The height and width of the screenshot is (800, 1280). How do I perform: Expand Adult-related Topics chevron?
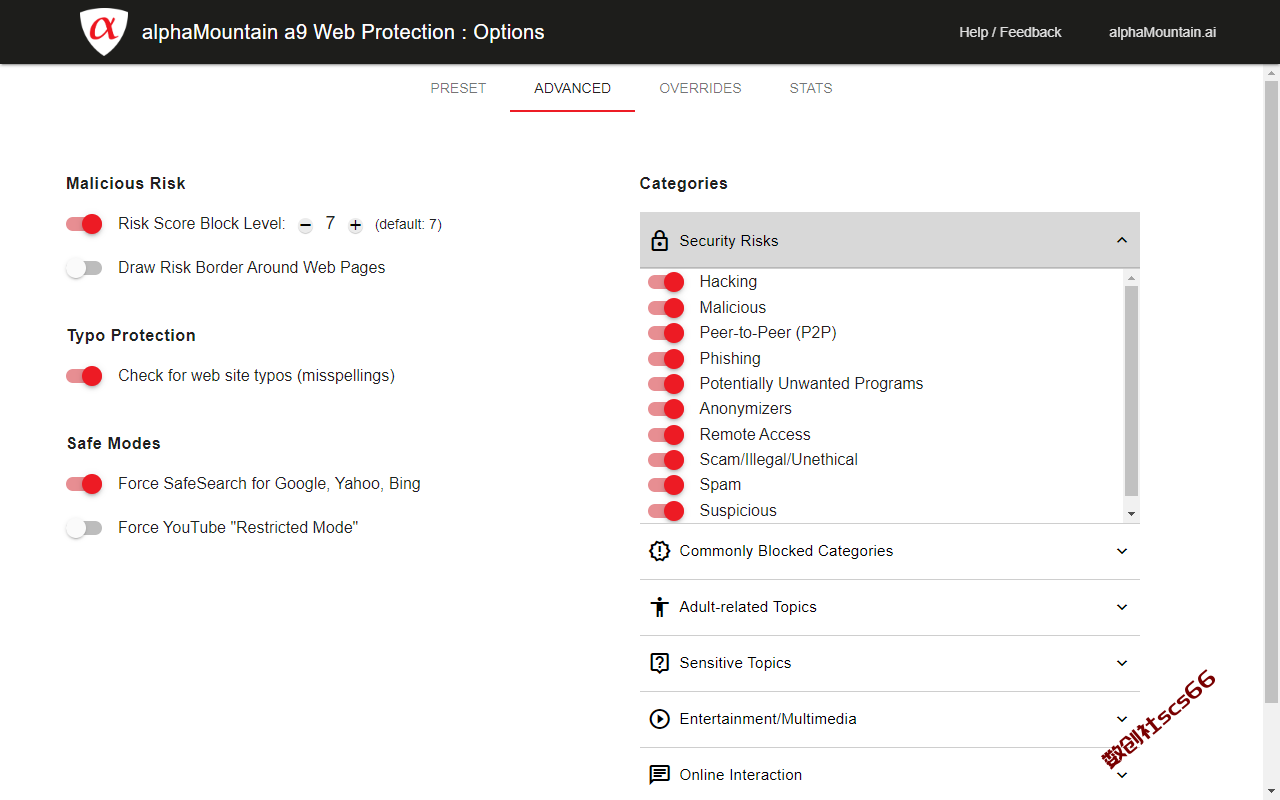click(x=1122, y=607)
